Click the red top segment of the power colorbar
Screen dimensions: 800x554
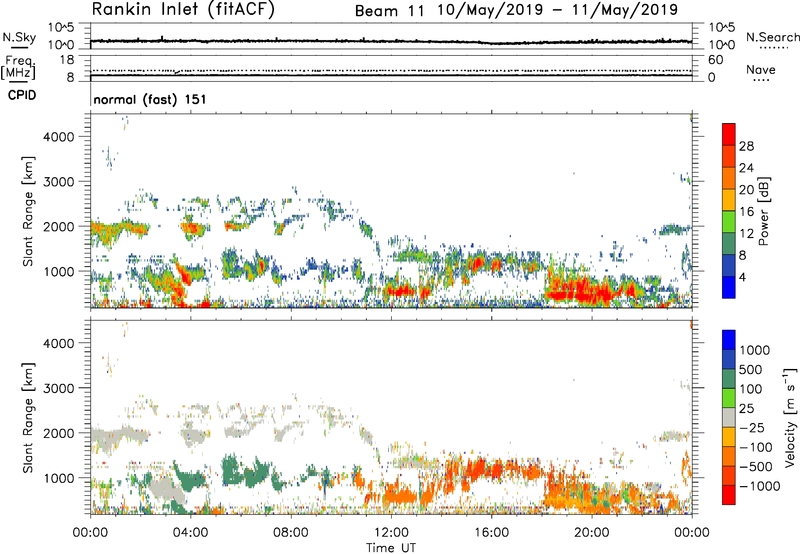pyautogui.click(x=729, y=134)
